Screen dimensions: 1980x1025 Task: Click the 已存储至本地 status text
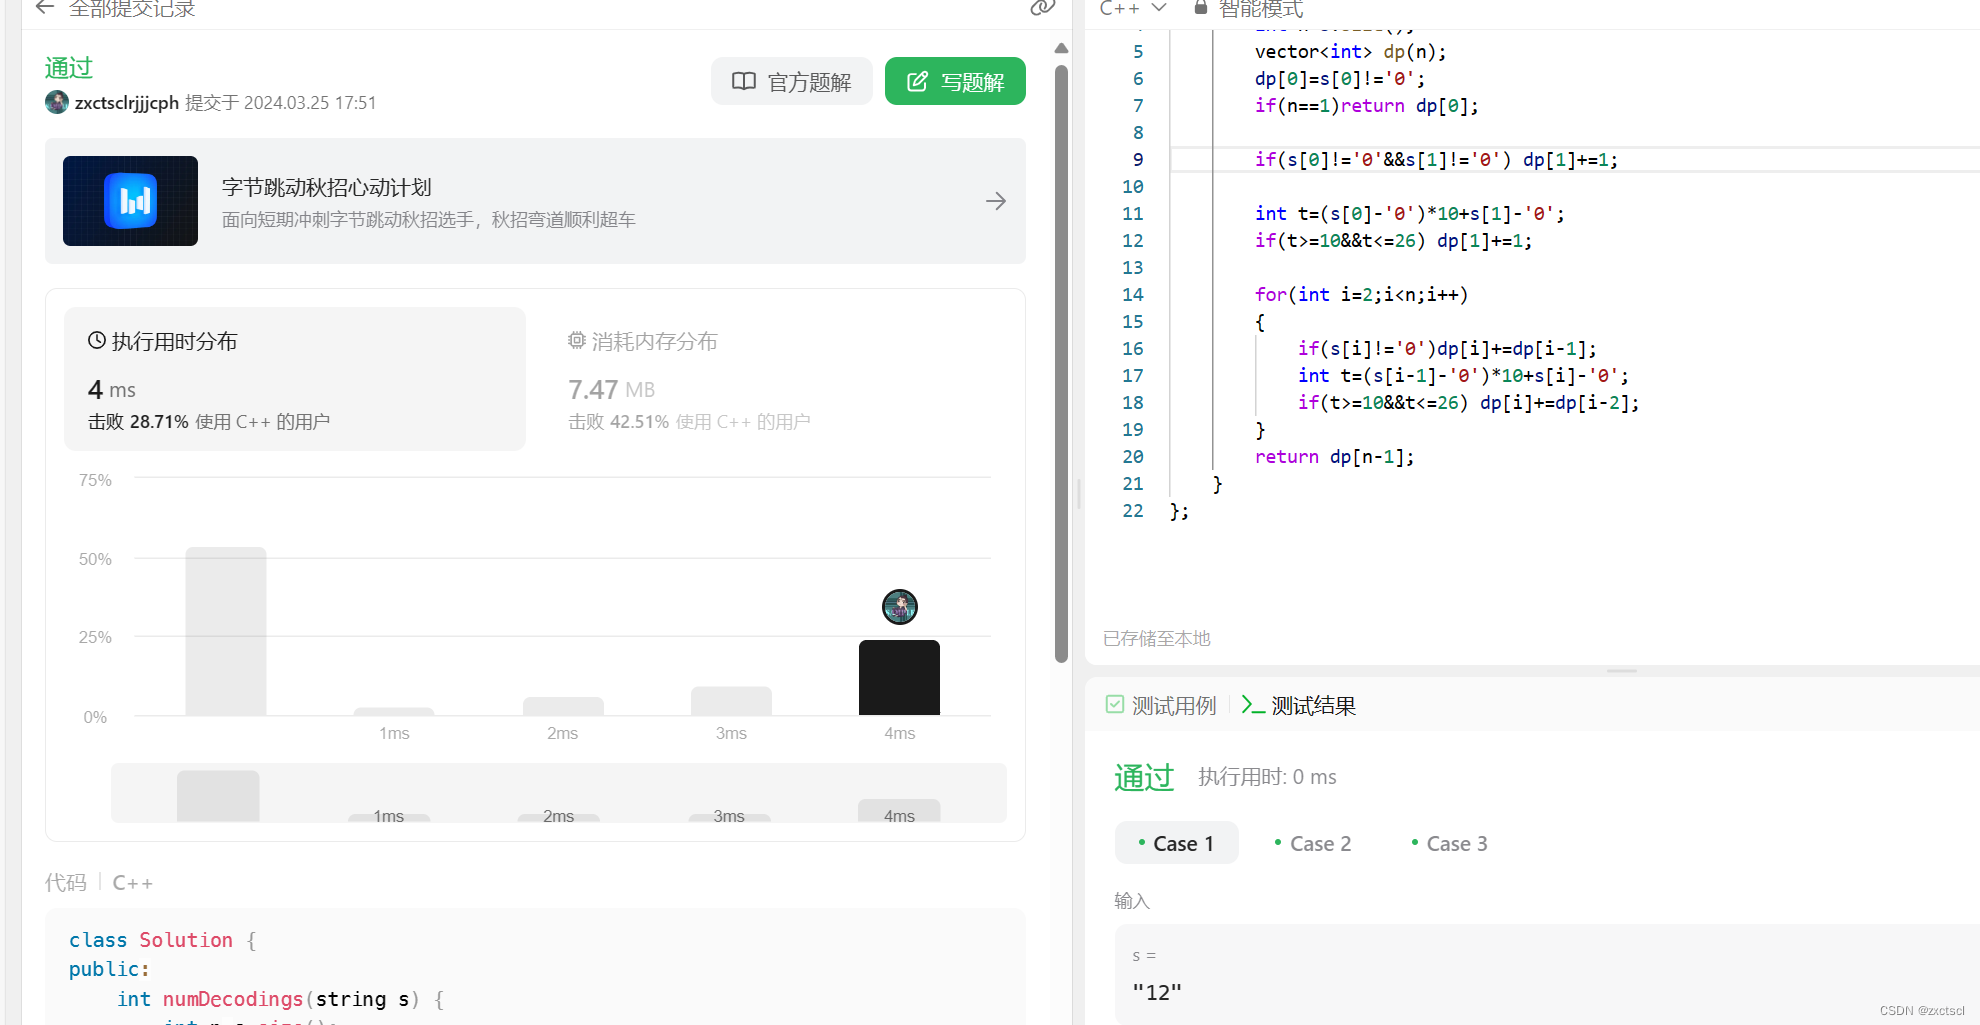(x=1156, y=638)
